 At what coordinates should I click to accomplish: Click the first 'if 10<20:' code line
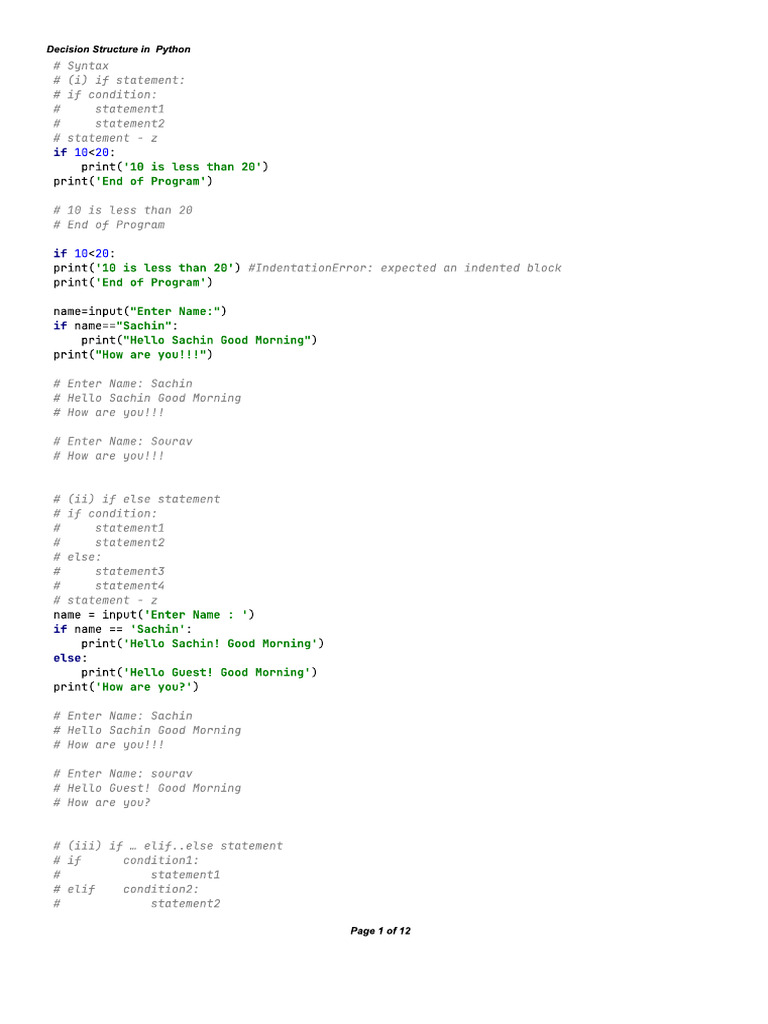84,152
